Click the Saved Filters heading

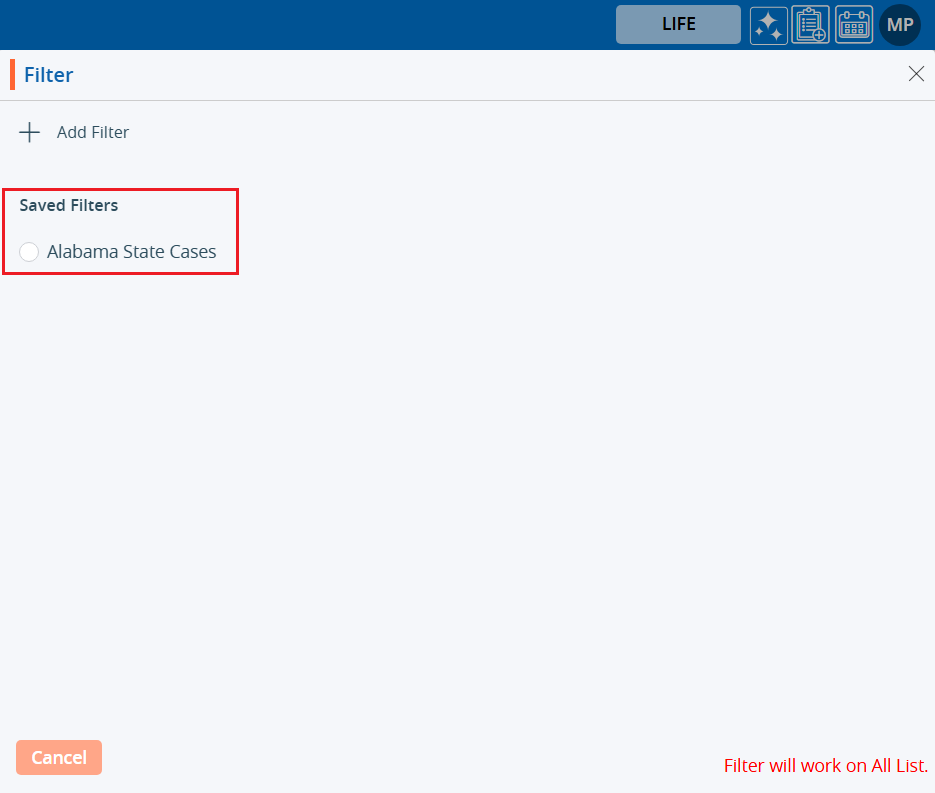pos(69,205)
